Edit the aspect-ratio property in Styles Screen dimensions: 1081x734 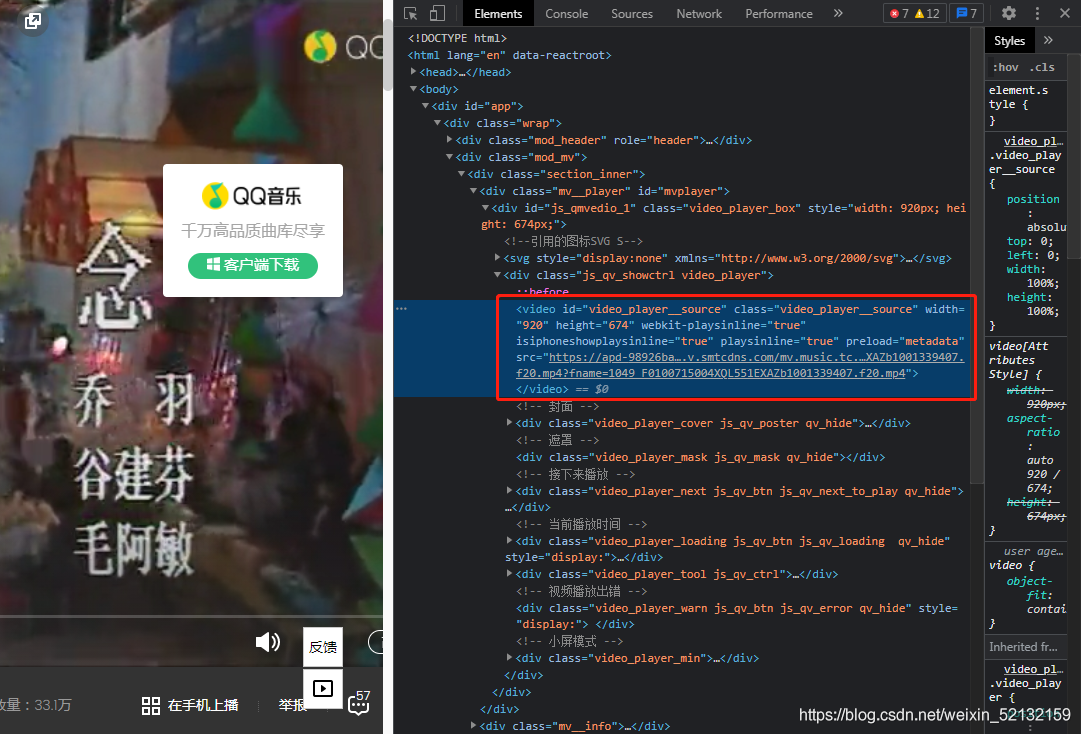coord(1033,425)
